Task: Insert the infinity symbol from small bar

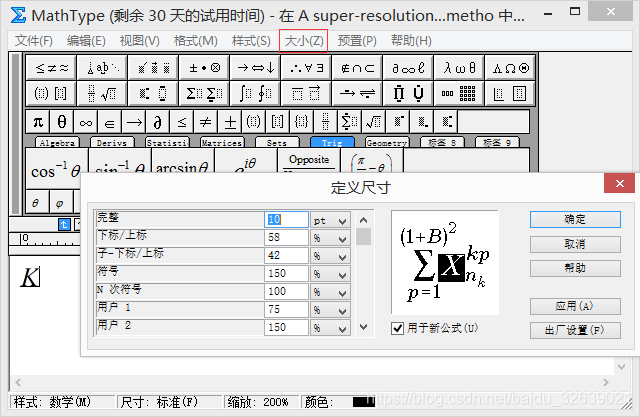Action: 86,122
